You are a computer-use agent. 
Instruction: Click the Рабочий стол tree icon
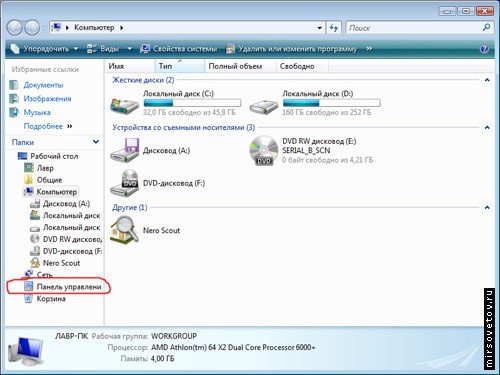(x=22, y=156)
